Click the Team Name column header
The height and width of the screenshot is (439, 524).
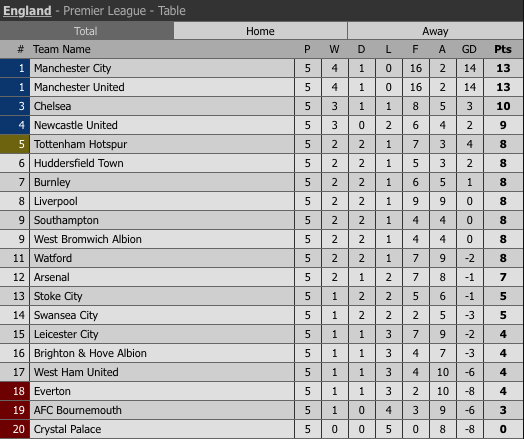(x=62, y=49)
